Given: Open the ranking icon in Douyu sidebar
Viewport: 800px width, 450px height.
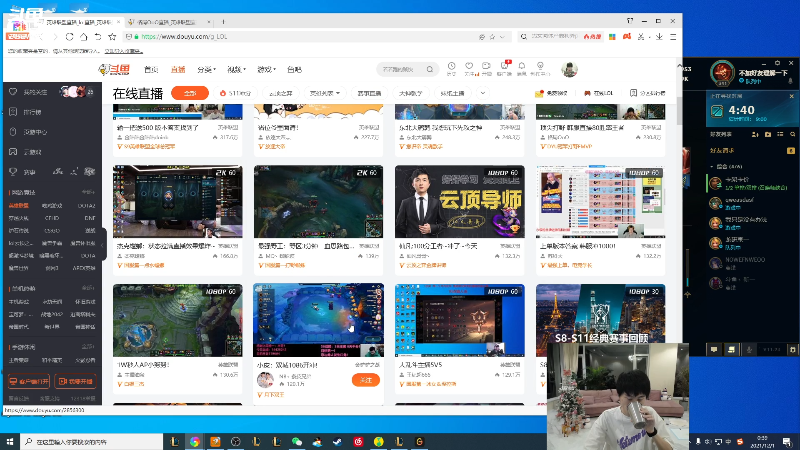Looking at the screenshot, I should click(13, 112).
